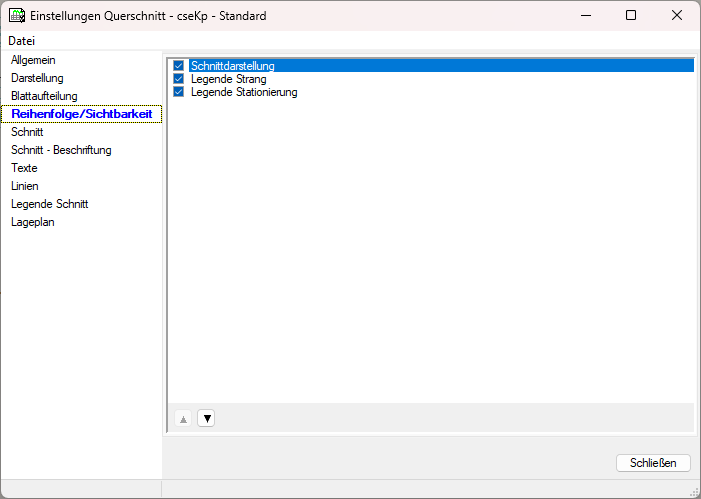
Task: Open the Datei menu
Action: pyautogui.click(x=21, y=41)
